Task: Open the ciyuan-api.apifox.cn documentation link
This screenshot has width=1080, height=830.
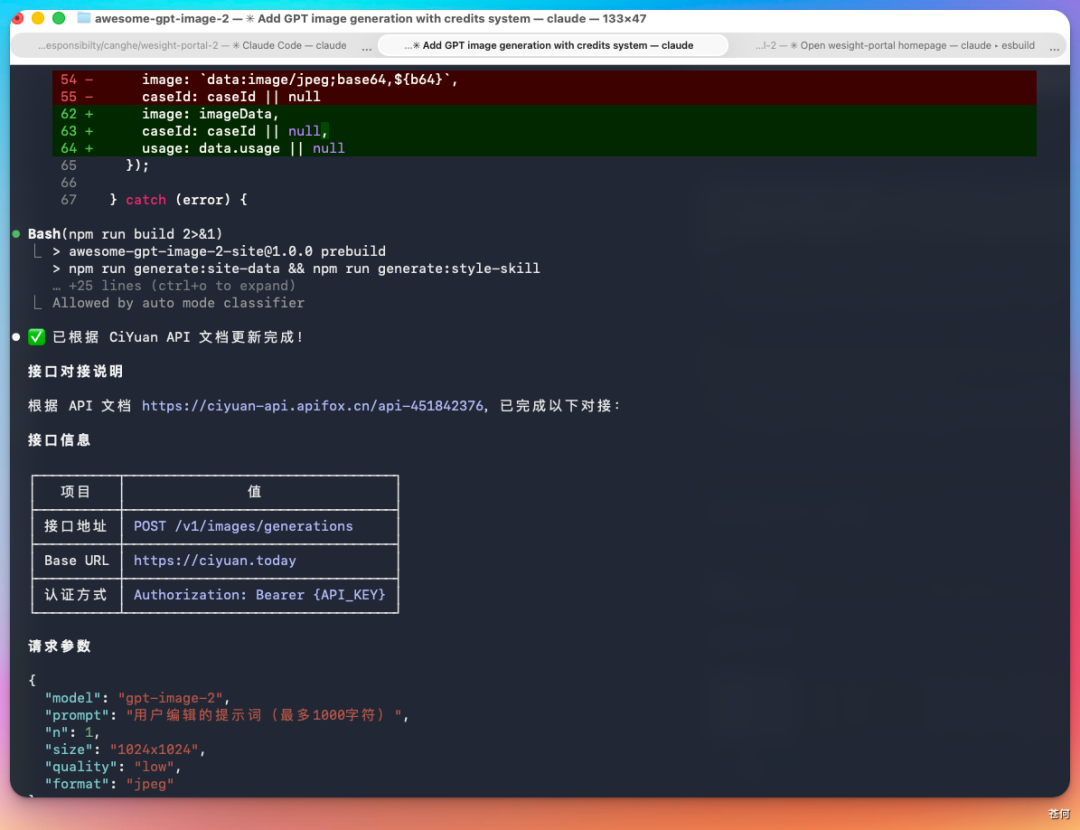Action: 313,406
